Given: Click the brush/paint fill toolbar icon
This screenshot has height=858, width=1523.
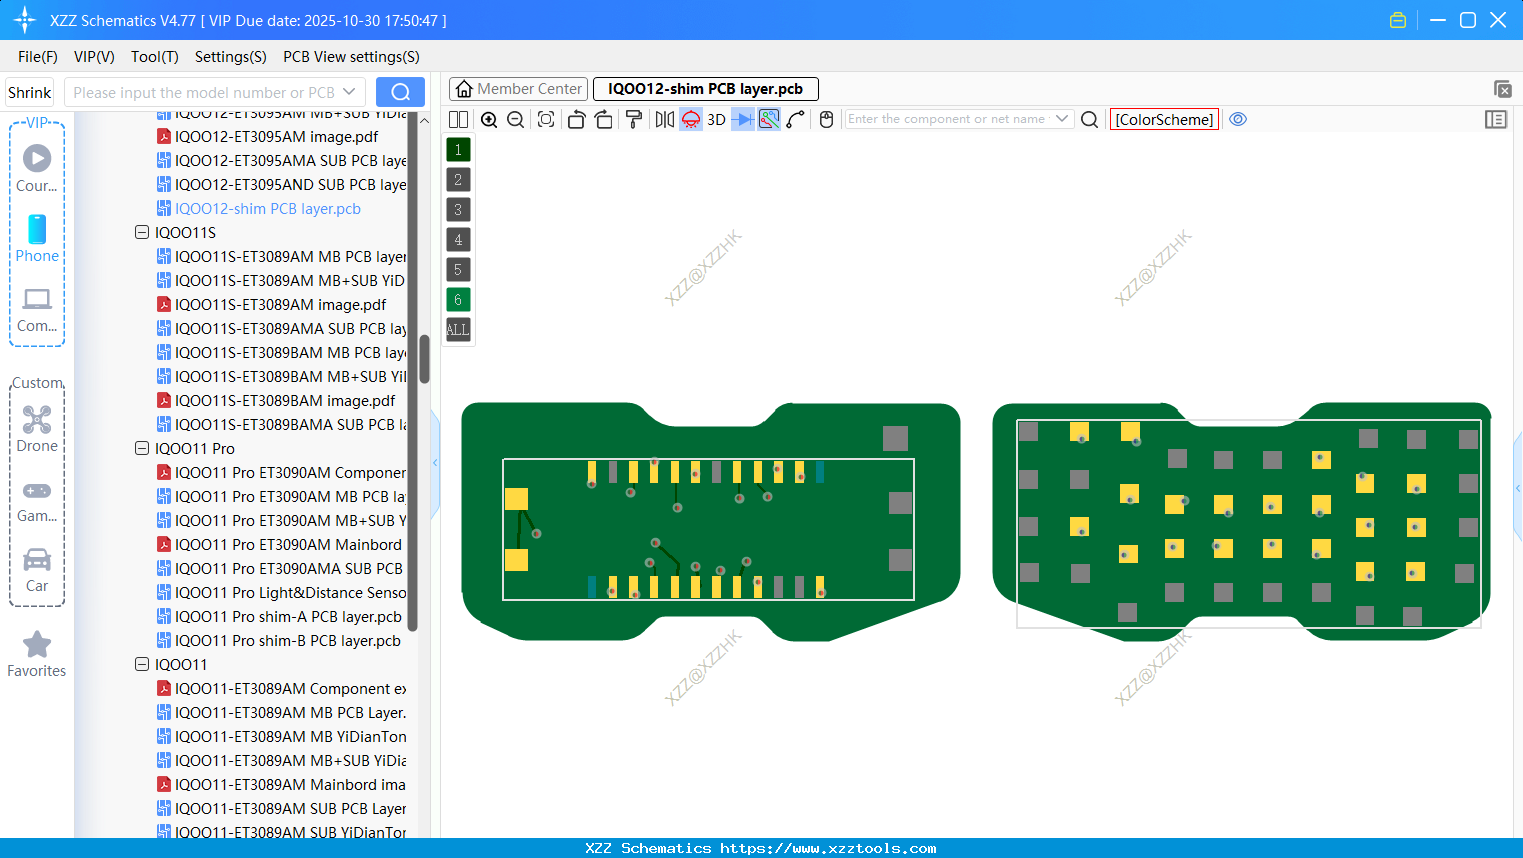Looking at the screenshot, I should 633,119.
